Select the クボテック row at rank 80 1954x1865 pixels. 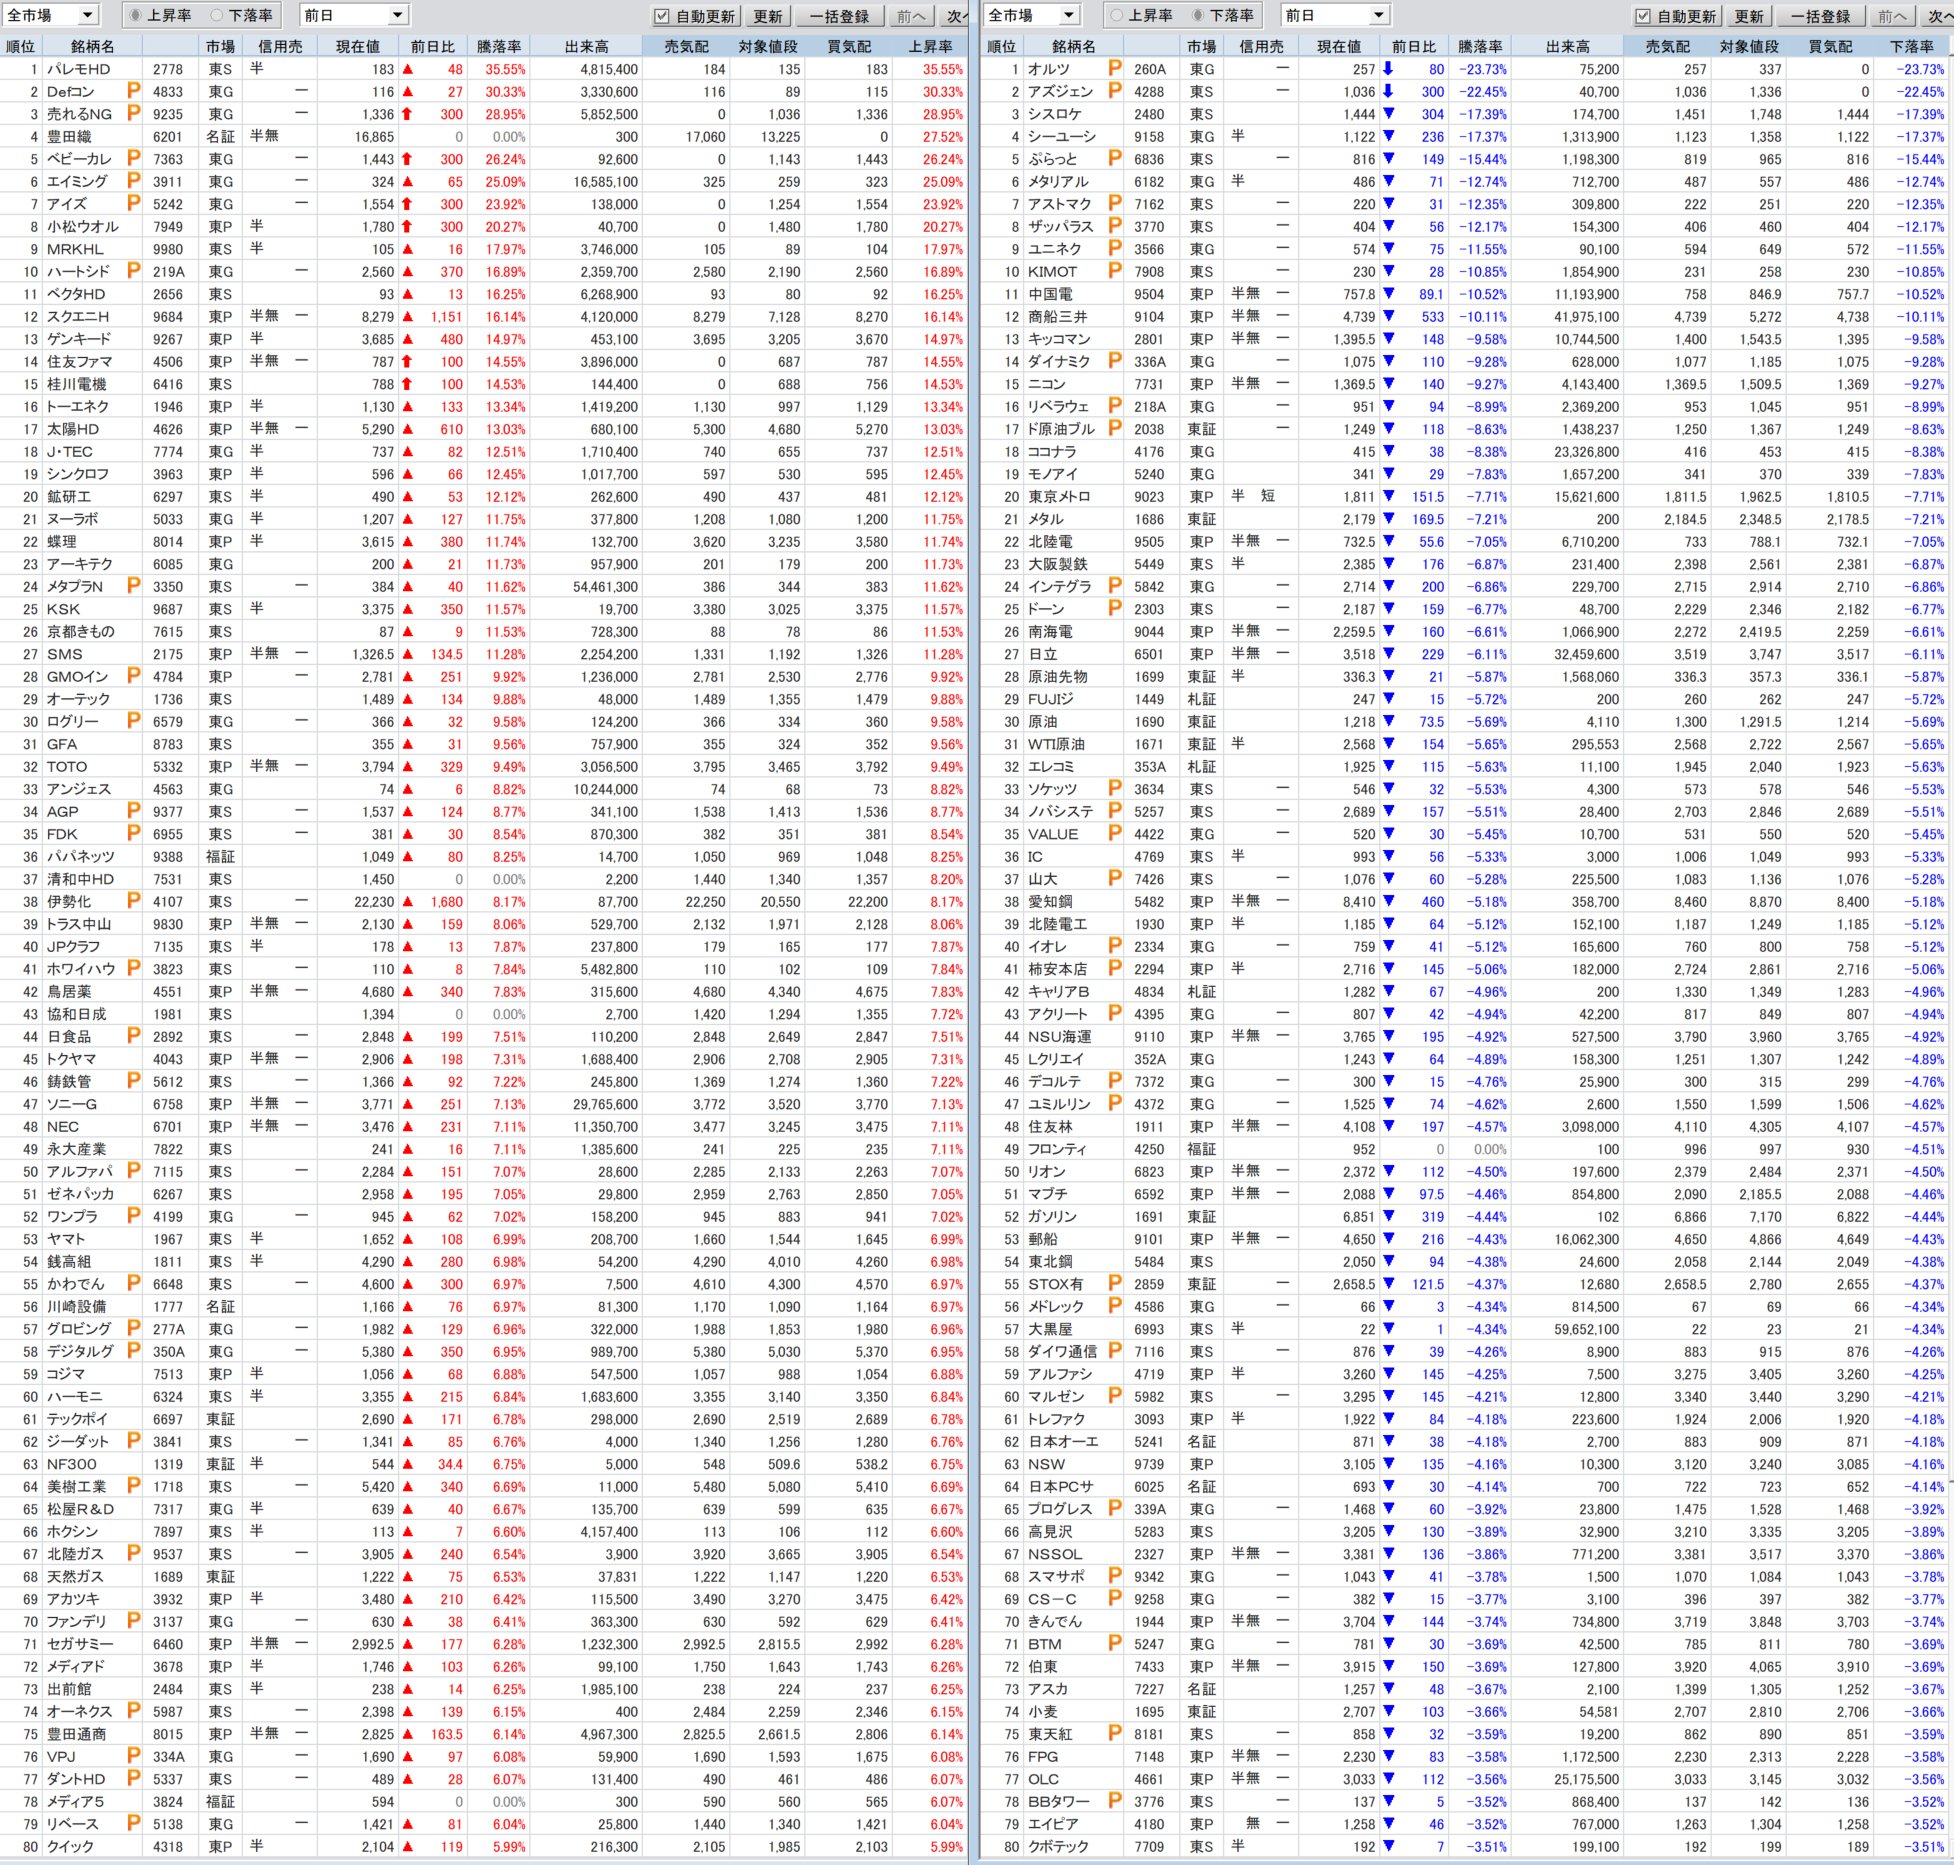pyautogui.click(x=1466, y=1846)
